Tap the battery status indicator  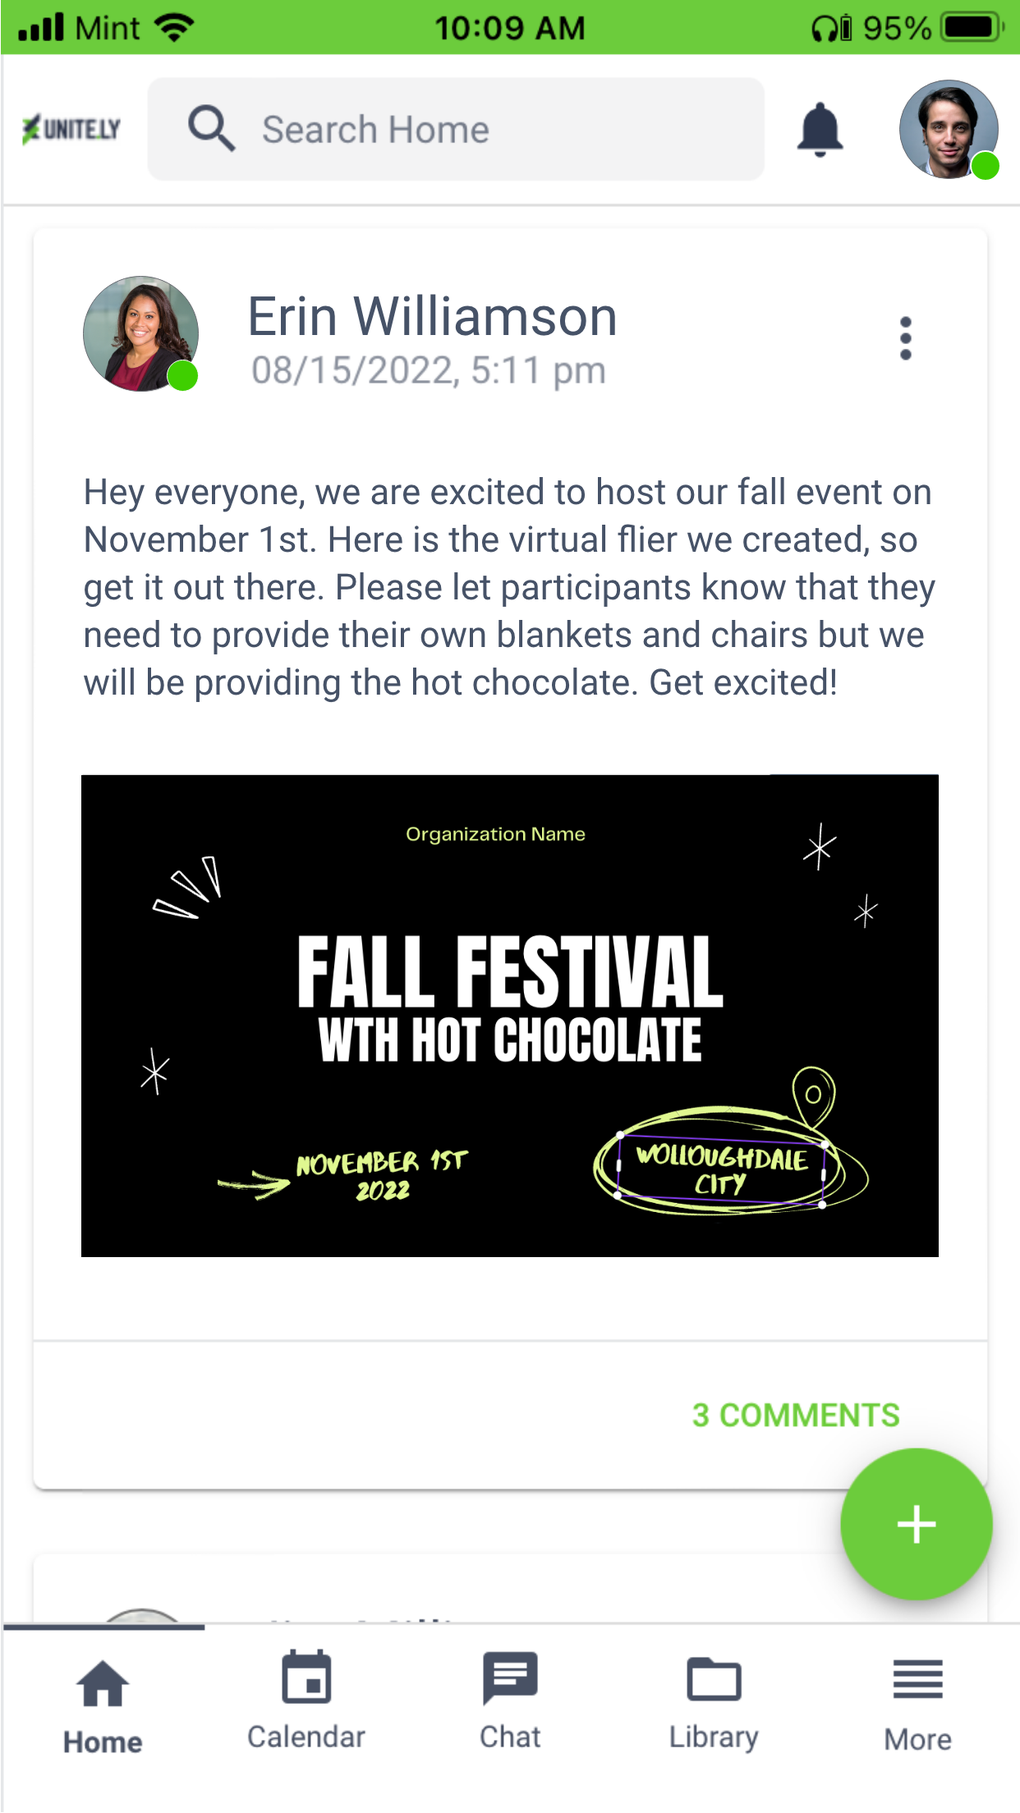click(971, 27)
